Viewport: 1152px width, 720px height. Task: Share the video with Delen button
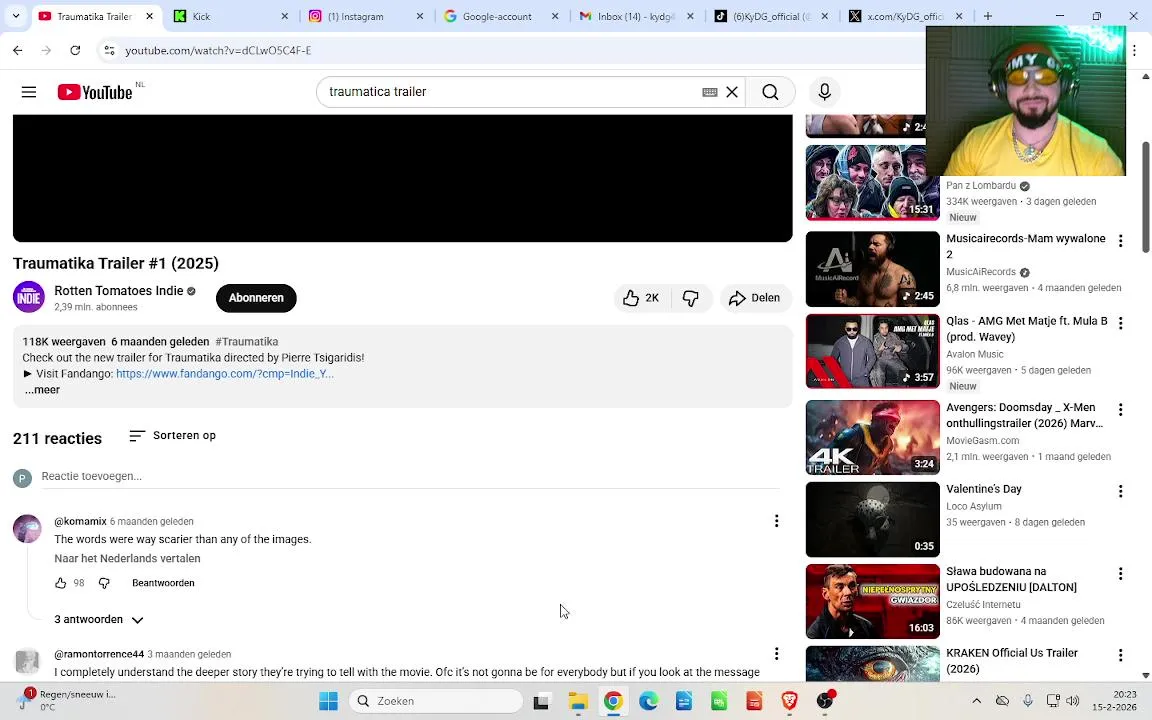click(x=755, y=298)
